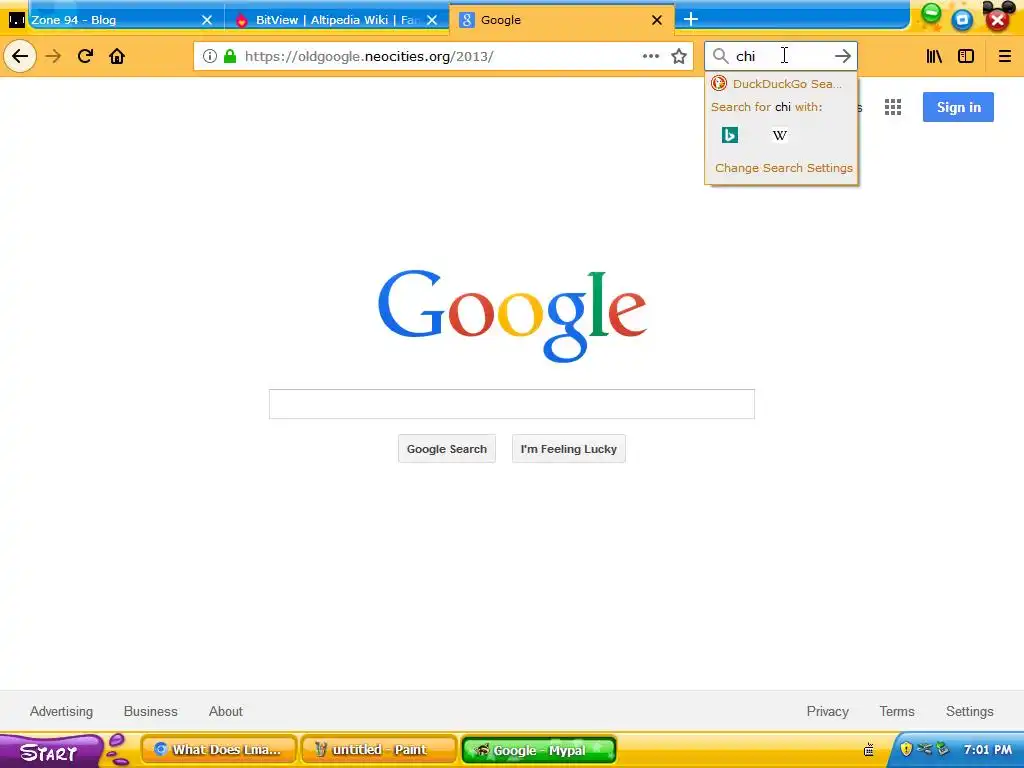This screenshot has width=1024, height=768.
Task: Close the BitView Altipedia tab
Action: pyautogui.click(x=432, y=20)
